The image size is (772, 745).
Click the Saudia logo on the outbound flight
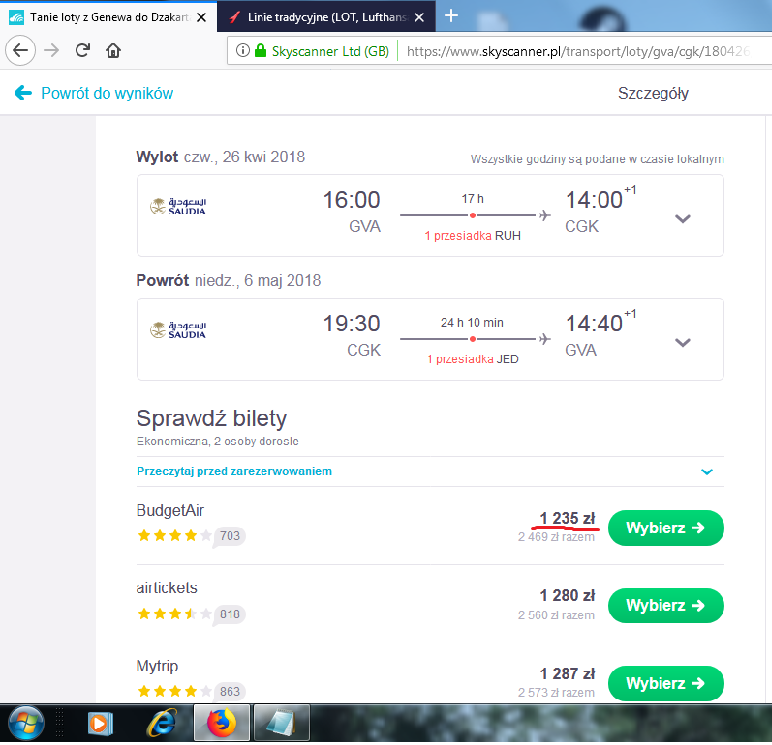178,206
